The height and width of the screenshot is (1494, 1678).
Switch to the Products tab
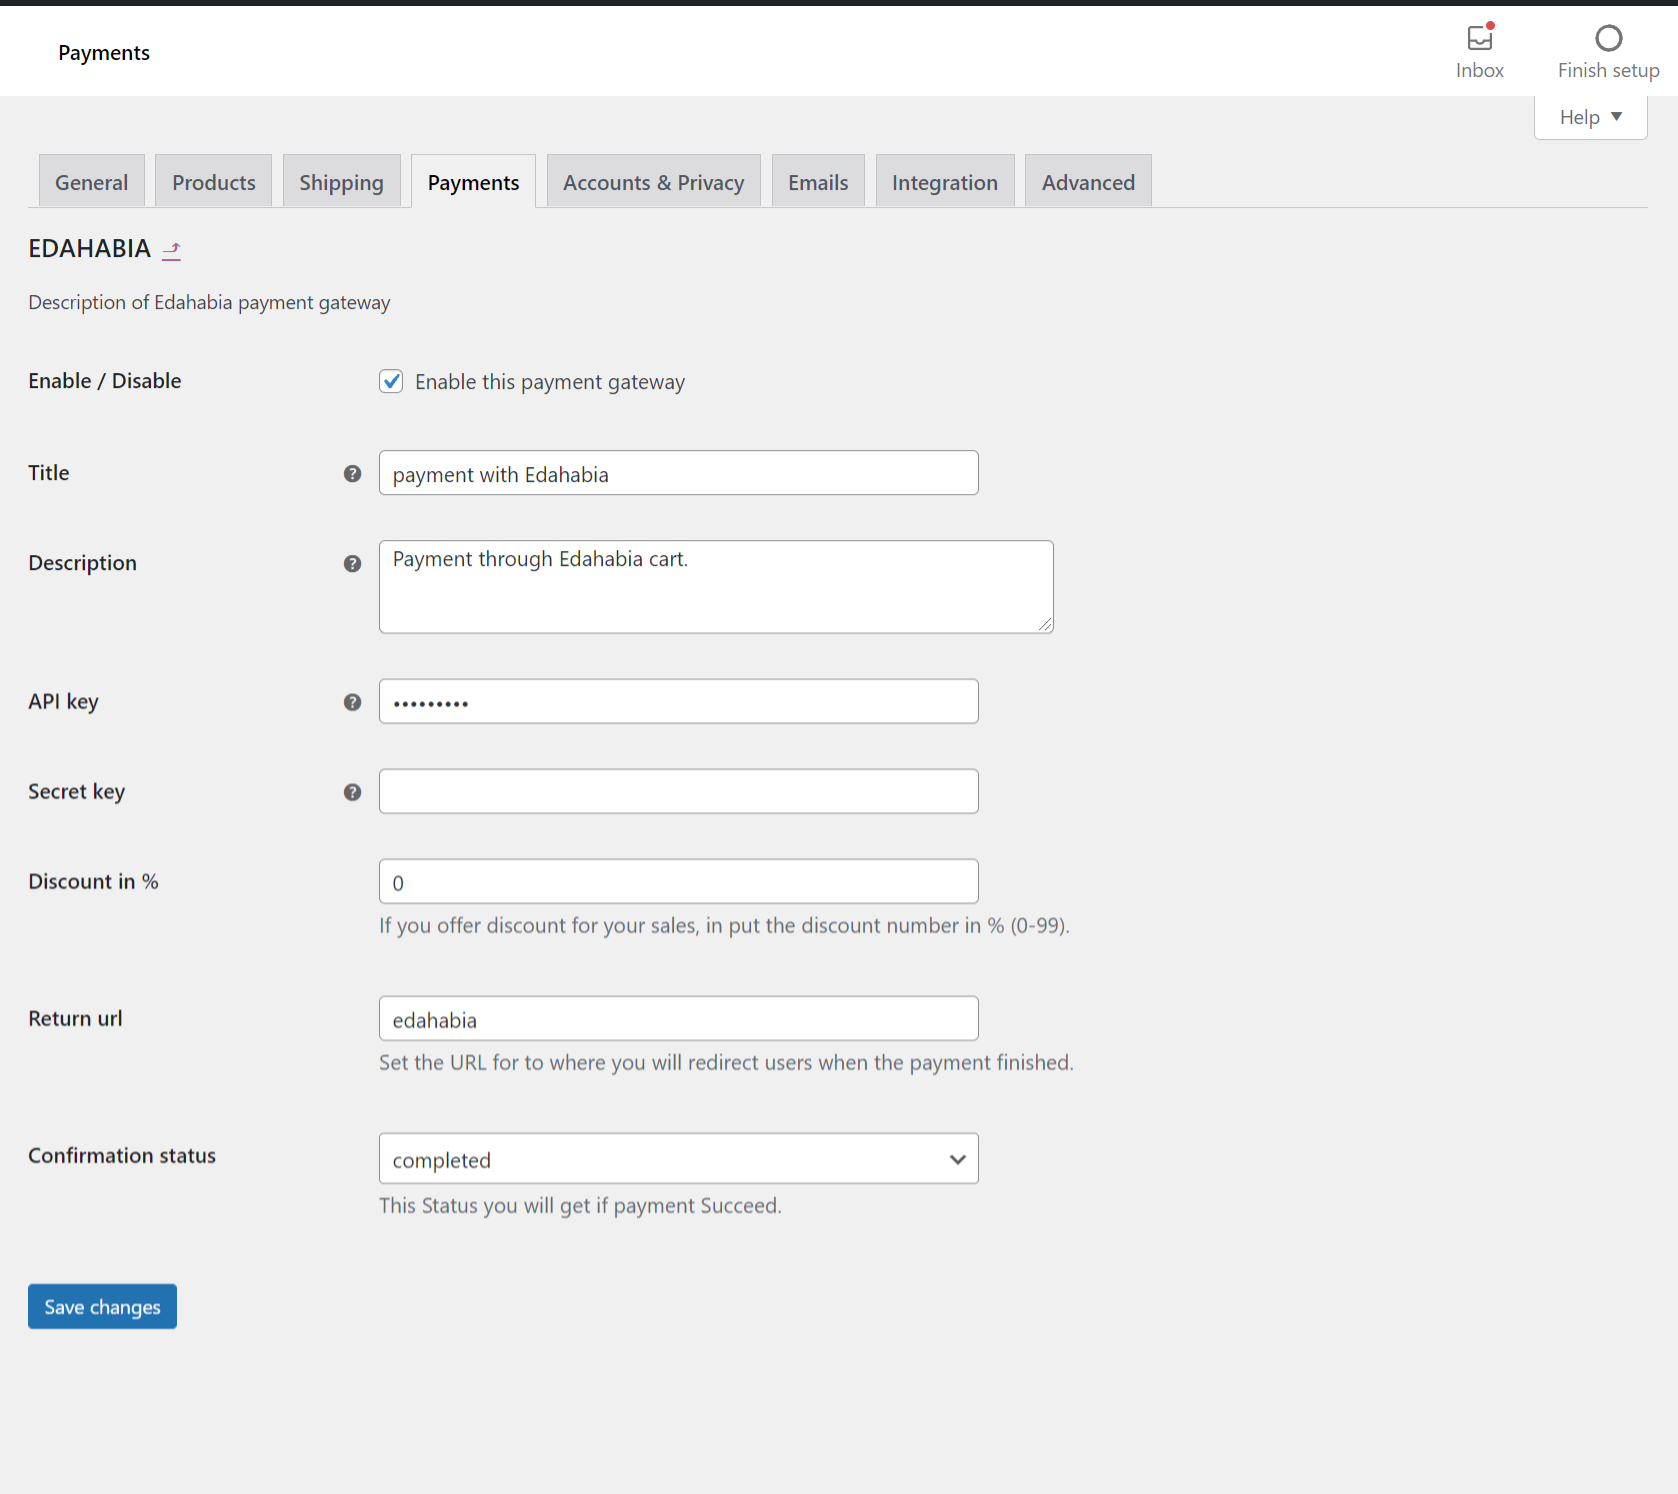[x=213, y=181]
